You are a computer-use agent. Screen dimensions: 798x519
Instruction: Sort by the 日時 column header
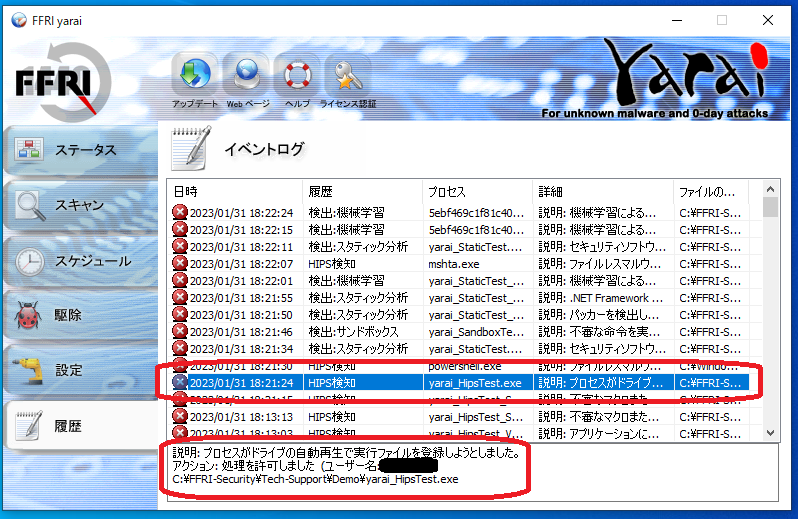coord(235,192)
